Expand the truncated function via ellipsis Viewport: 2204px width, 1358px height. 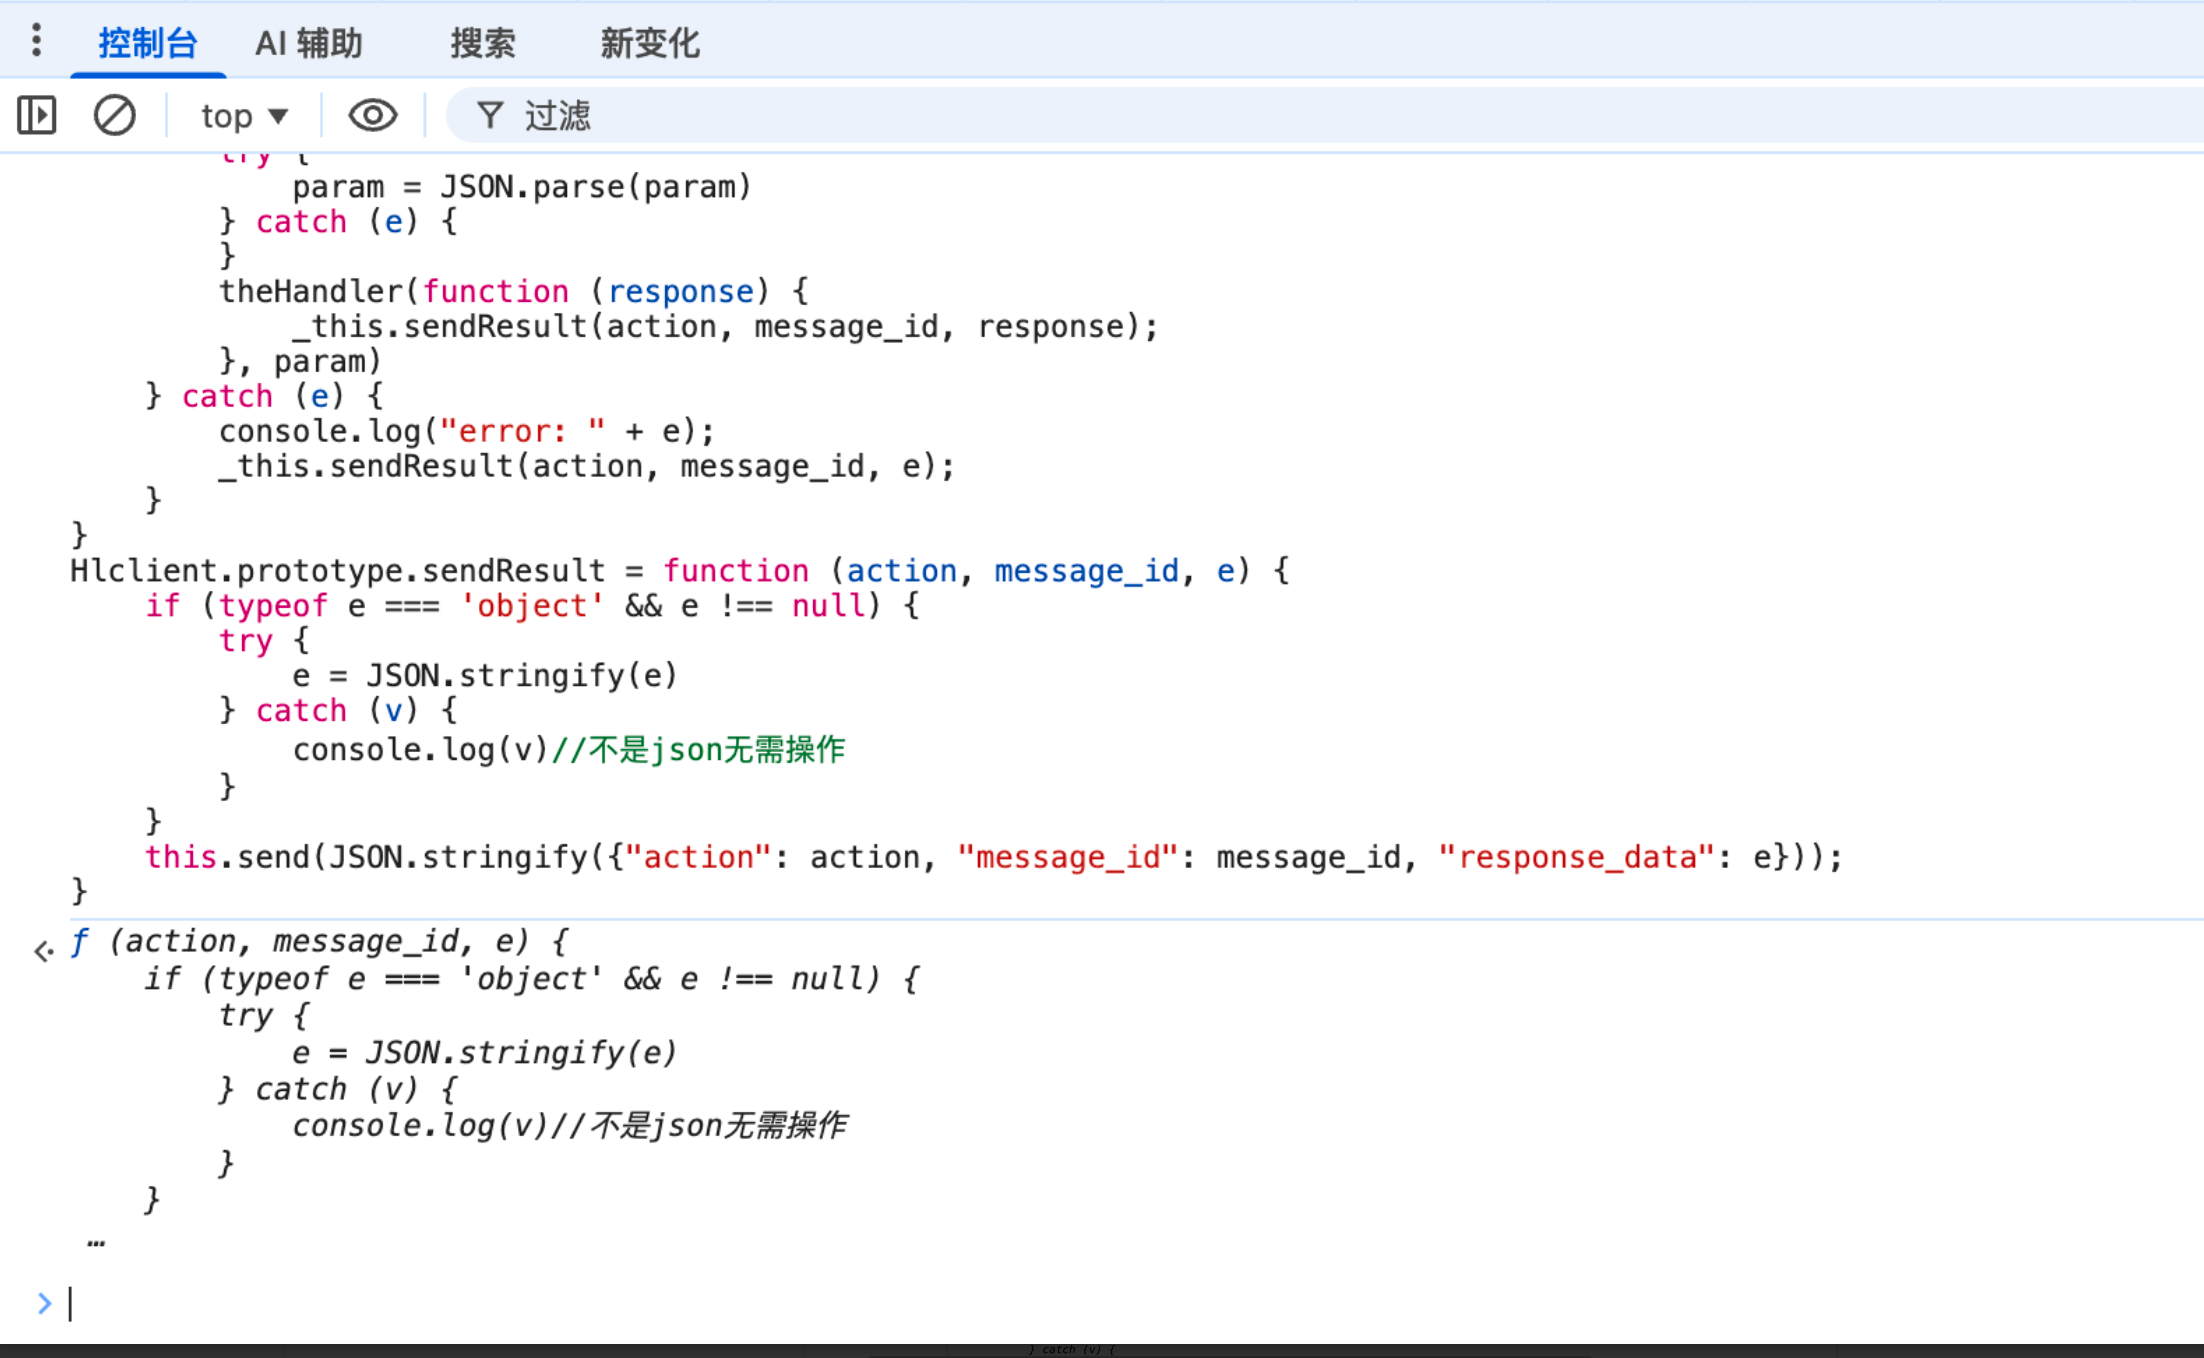coord(96,1243)
